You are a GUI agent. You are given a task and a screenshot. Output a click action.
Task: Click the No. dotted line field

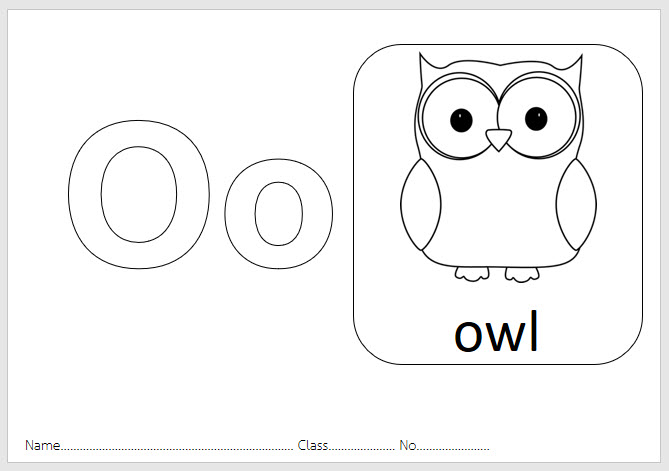[x=453, y=446]
